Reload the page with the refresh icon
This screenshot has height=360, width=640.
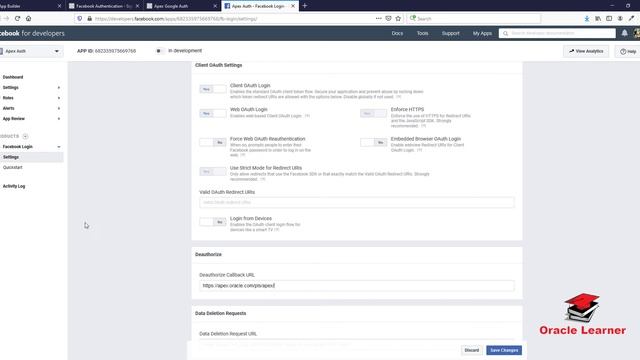(x=17, y=19)
